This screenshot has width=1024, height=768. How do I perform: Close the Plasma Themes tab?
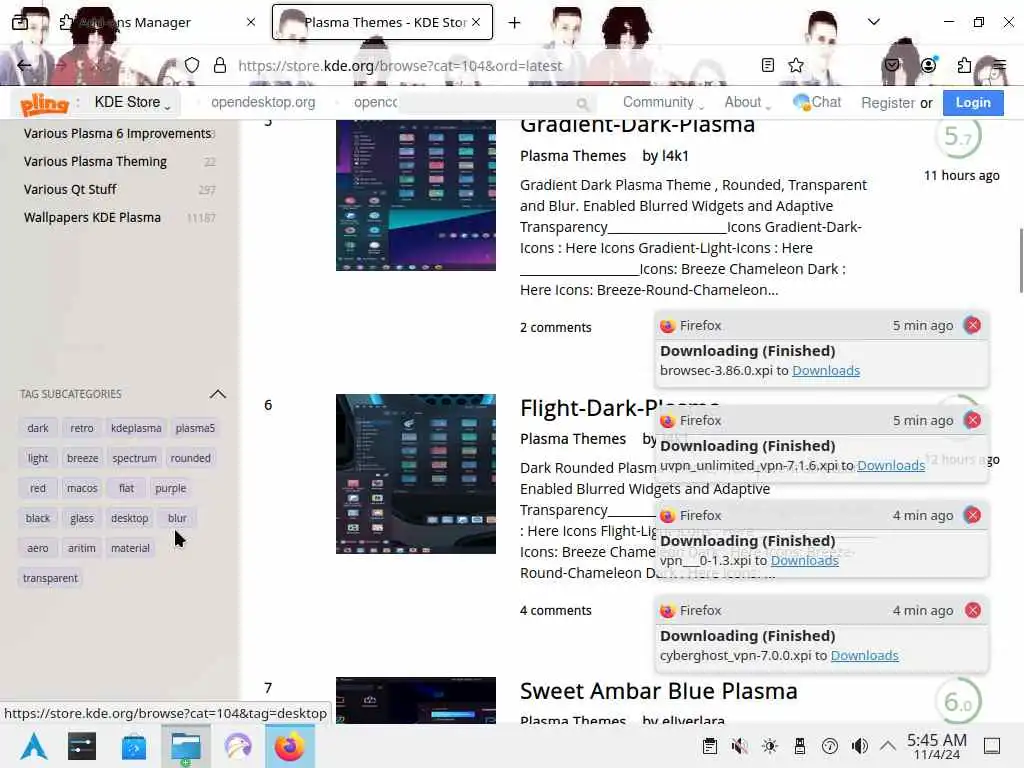(476, 22)
